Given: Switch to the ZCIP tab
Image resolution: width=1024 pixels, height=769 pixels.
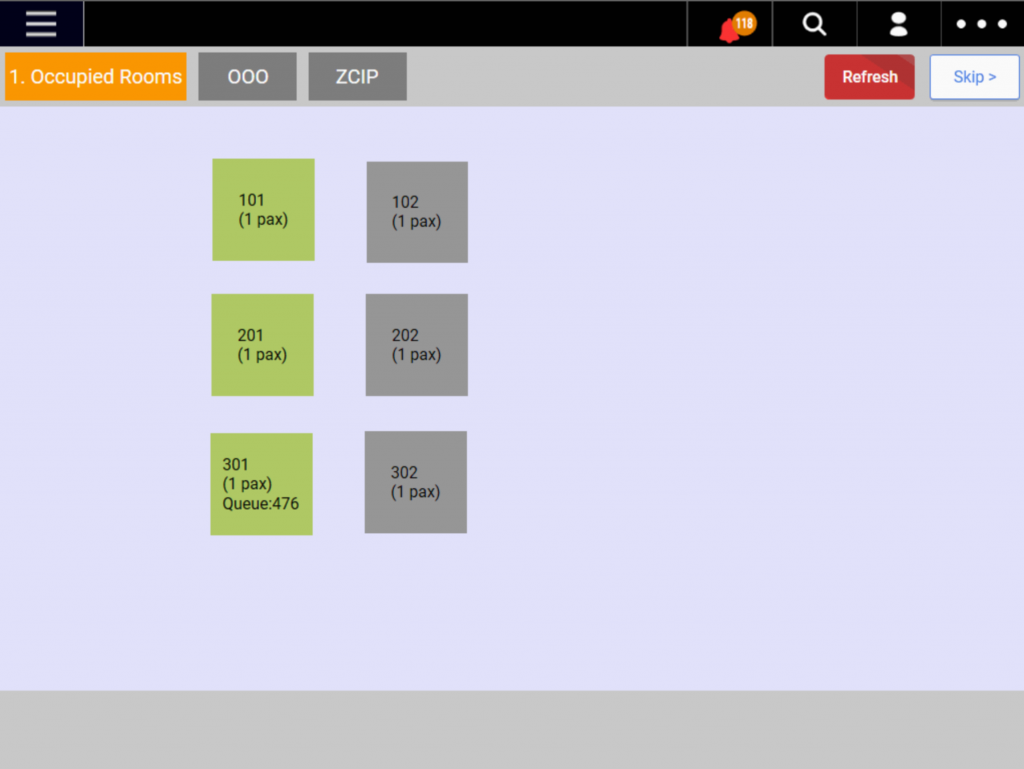Looking at the screenshot, I should (x=357, y=77).
